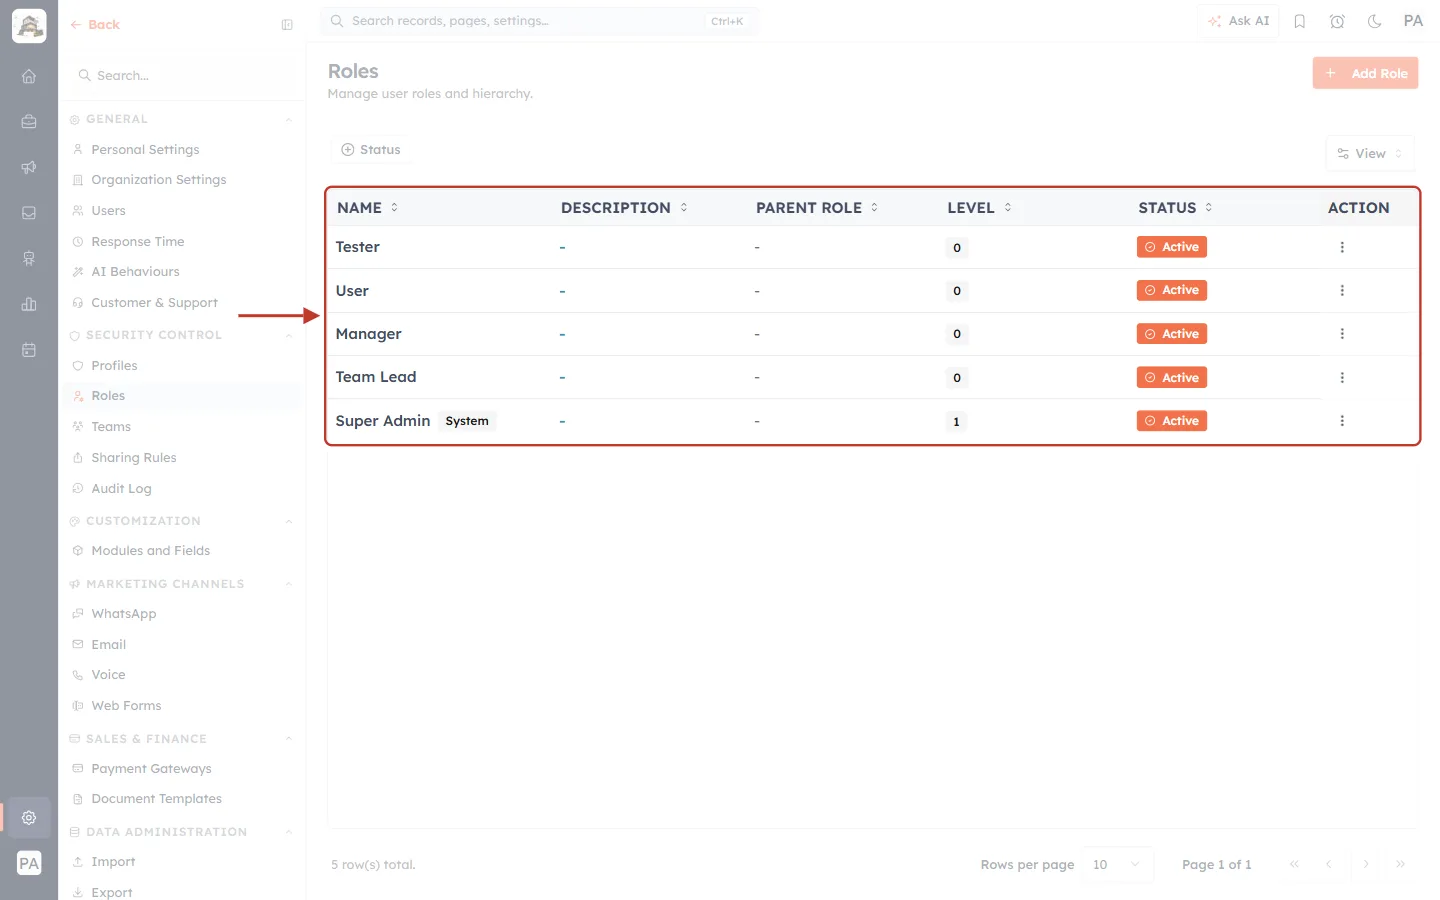Open Sharing Rules in the sidebar
Image resolution: width=1440 pixels, height=900 pixels.
pyautogui.click(x=134, y=458)
